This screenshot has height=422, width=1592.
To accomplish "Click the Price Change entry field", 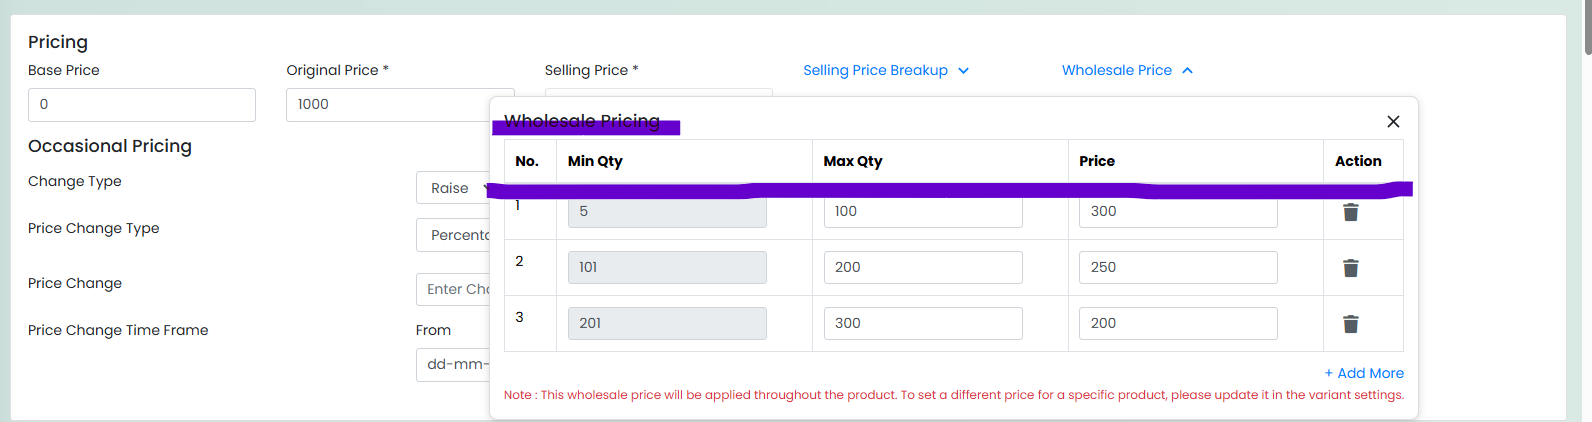I will (453, 289).
